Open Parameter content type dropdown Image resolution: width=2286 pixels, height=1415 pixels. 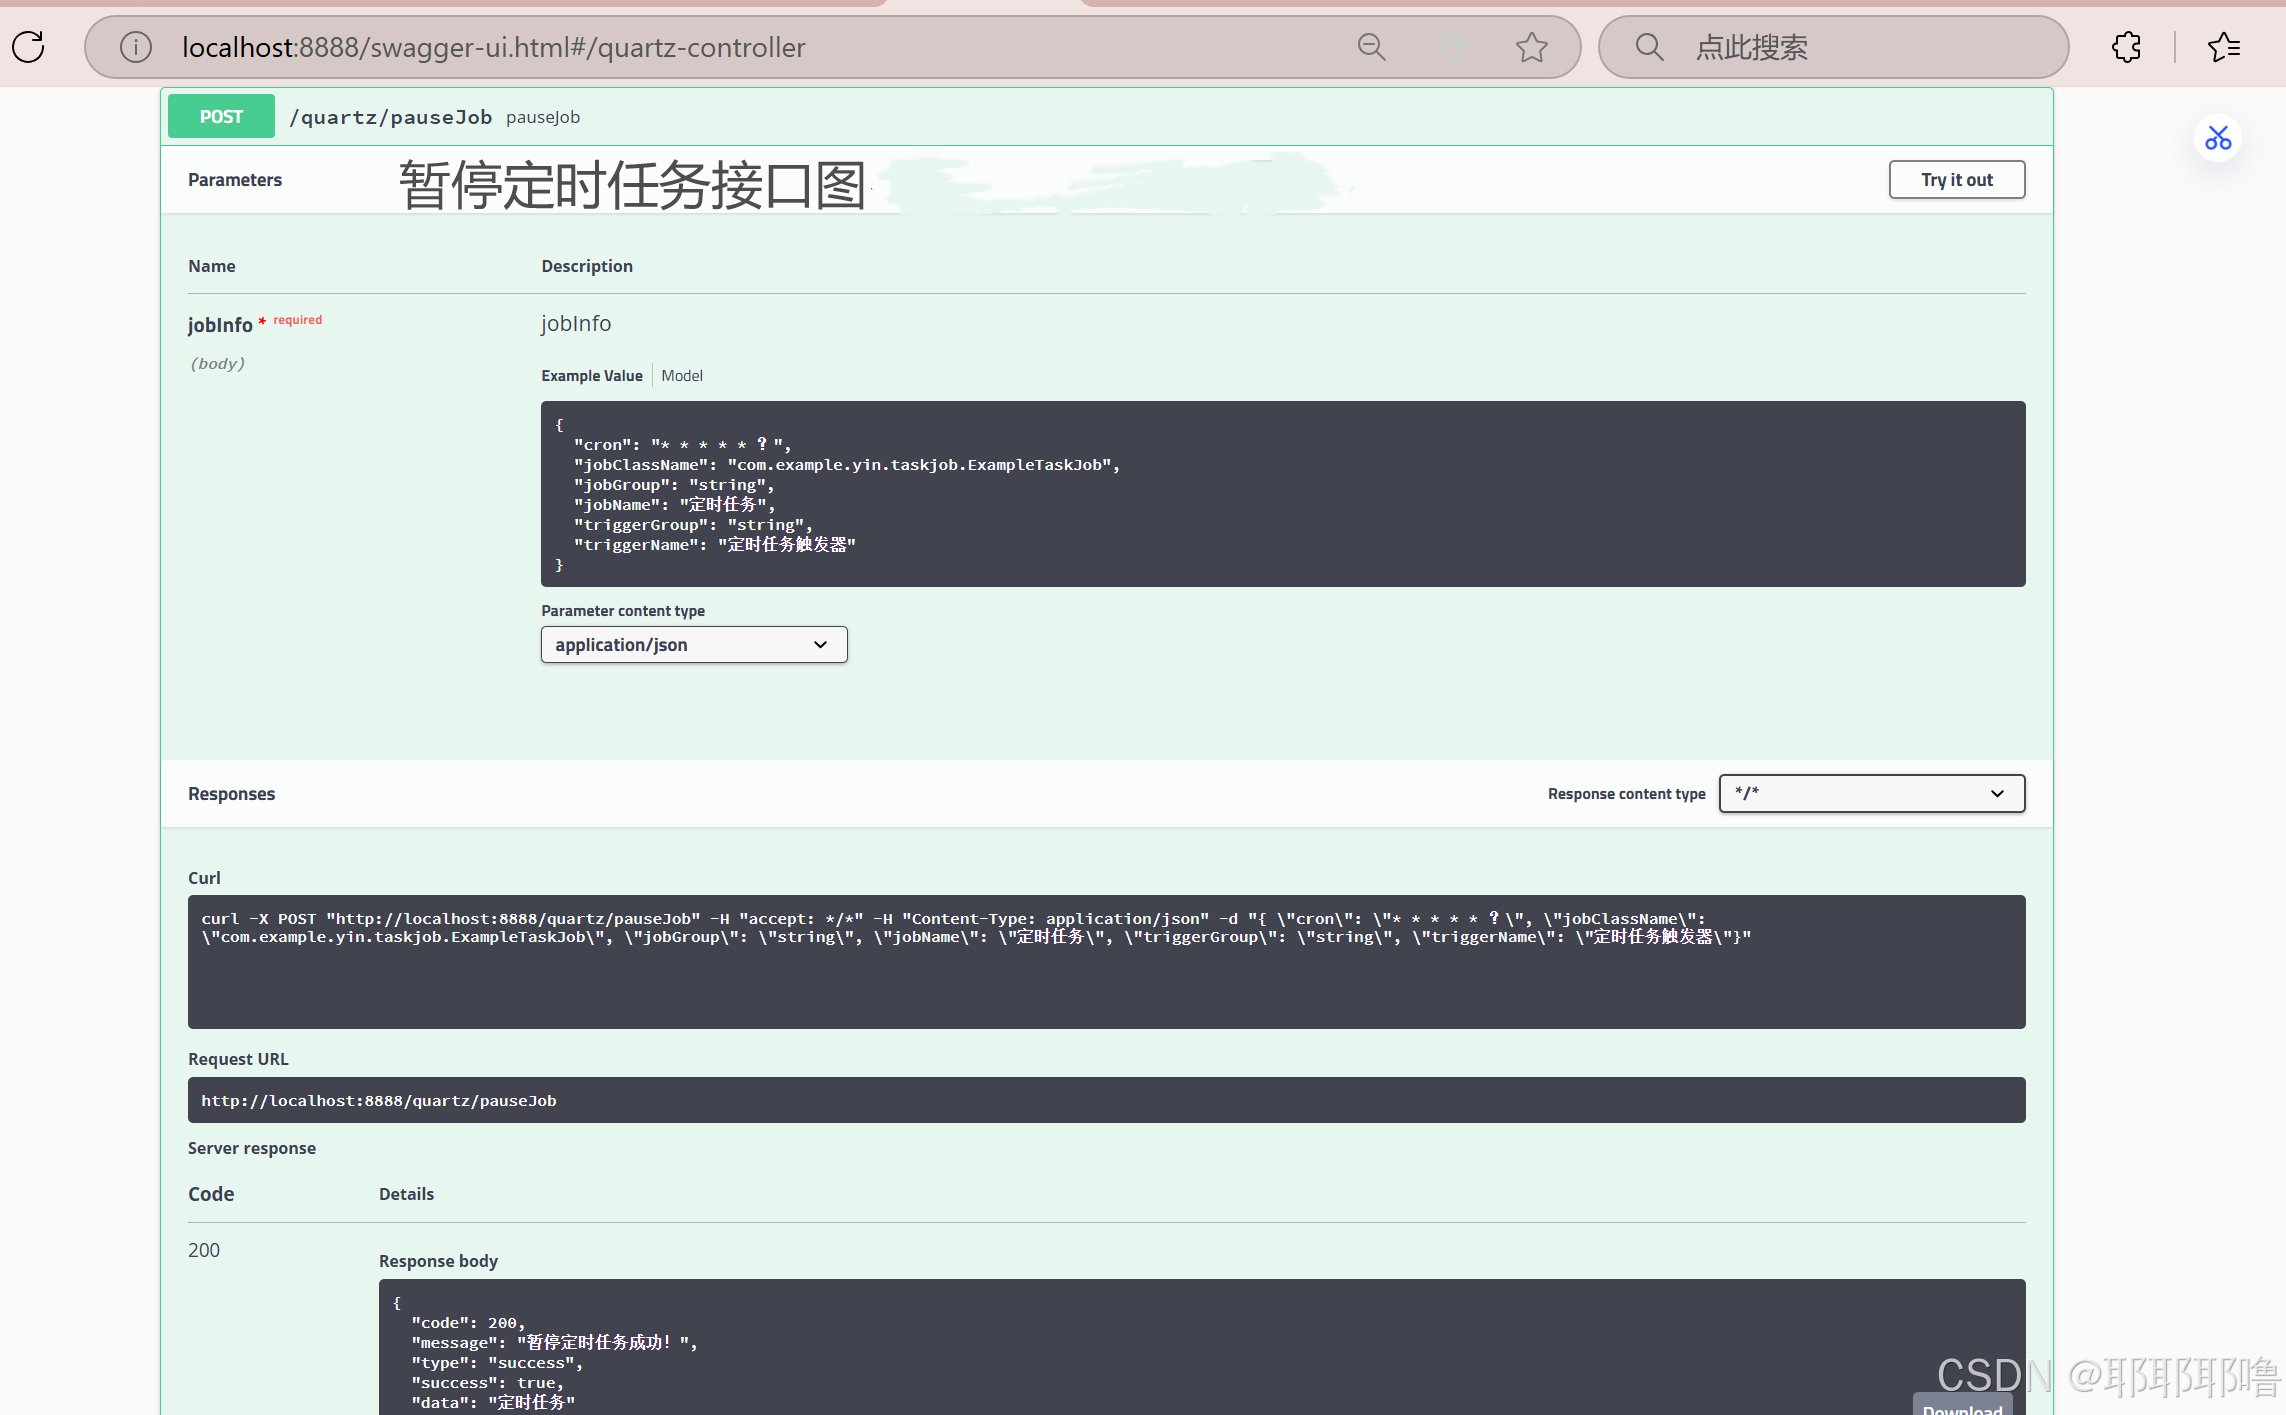click(694, 645)
